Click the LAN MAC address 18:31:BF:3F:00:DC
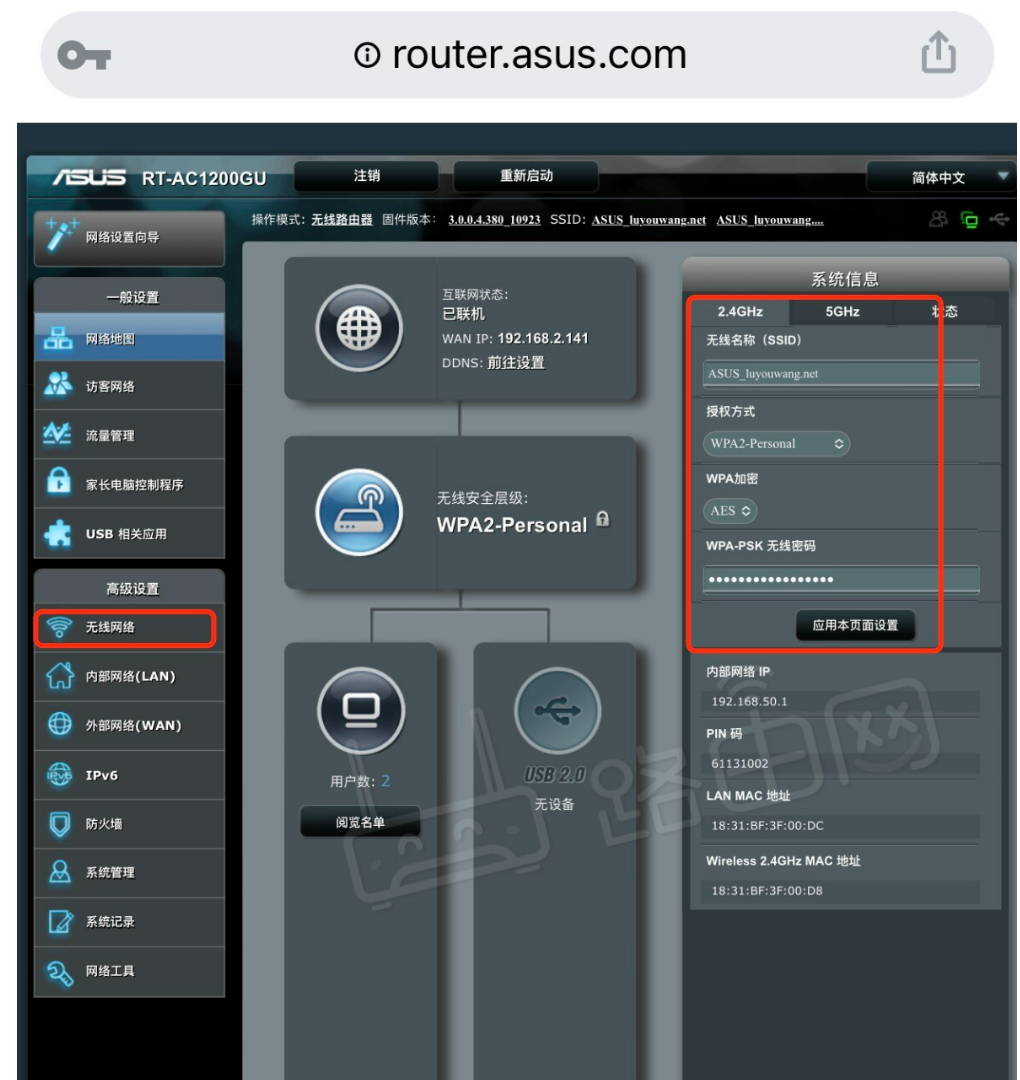 click(767, 825)
